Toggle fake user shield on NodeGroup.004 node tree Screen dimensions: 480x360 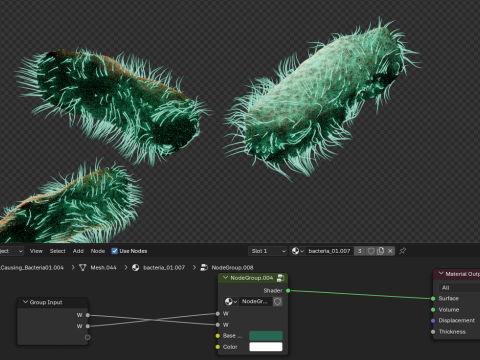(278, 302)
